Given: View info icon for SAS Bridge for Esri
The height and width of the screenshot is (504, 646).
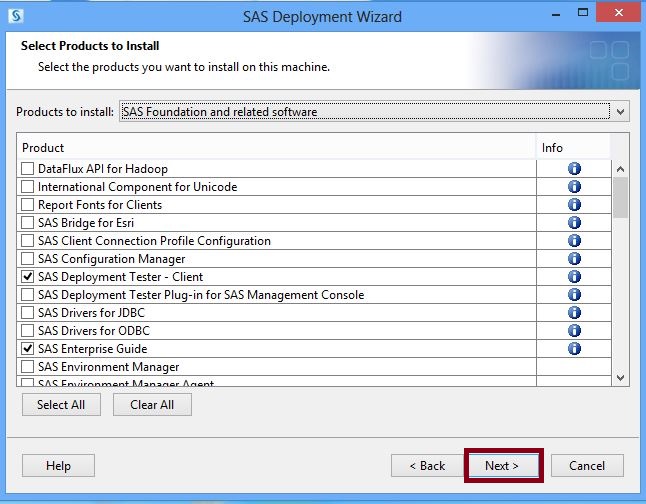Looking at the screenshot, I should pos(574,223).
